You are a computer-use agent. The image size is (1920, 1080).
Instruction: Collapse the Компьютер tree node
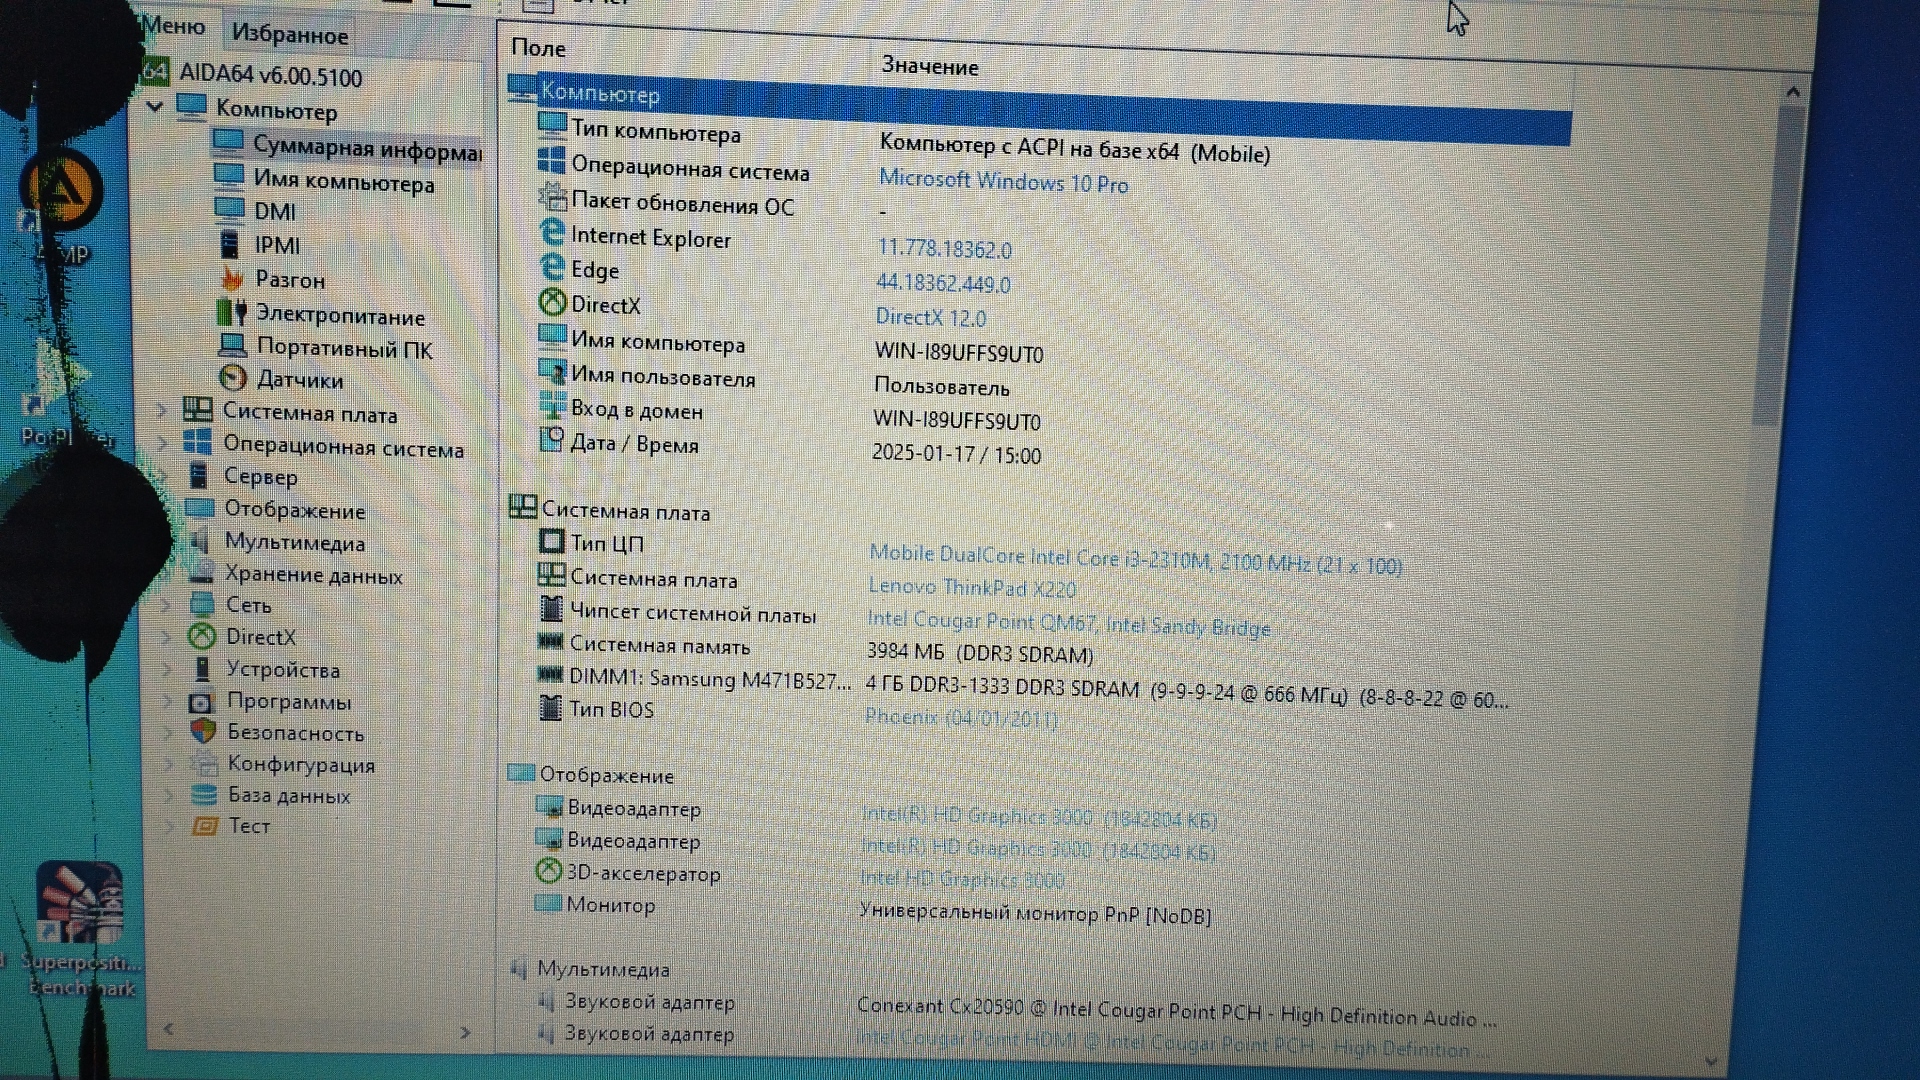tap(155, 105)
